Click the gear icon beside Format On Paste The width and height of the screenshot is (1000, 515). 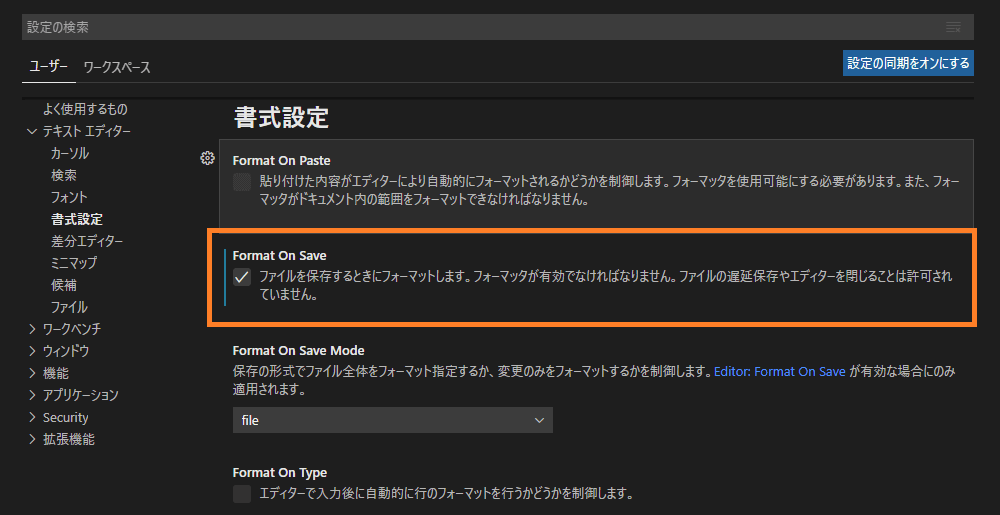(207, 159)
